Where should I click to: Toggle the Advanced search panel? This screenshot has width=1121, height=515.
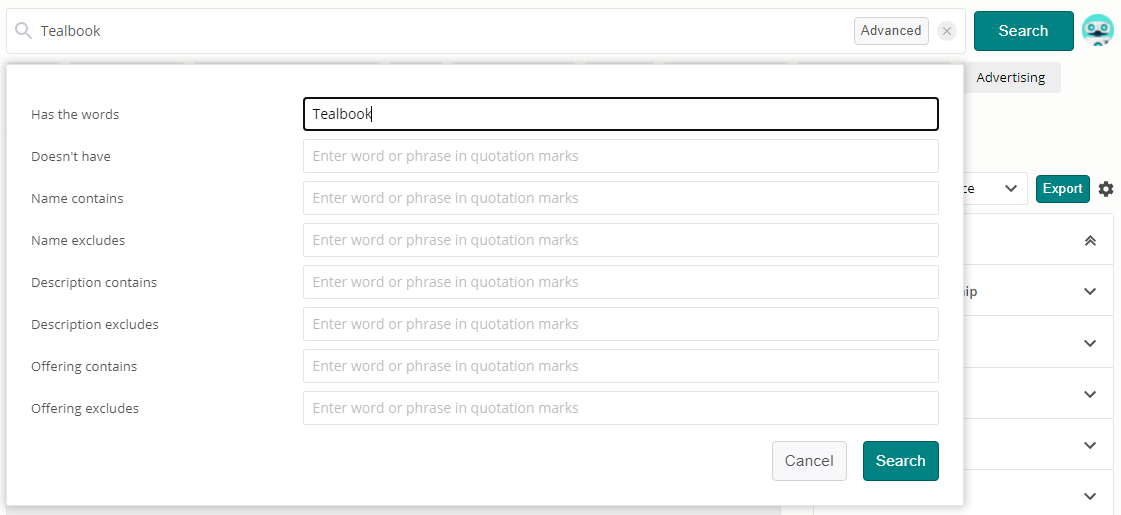[891, 31]
